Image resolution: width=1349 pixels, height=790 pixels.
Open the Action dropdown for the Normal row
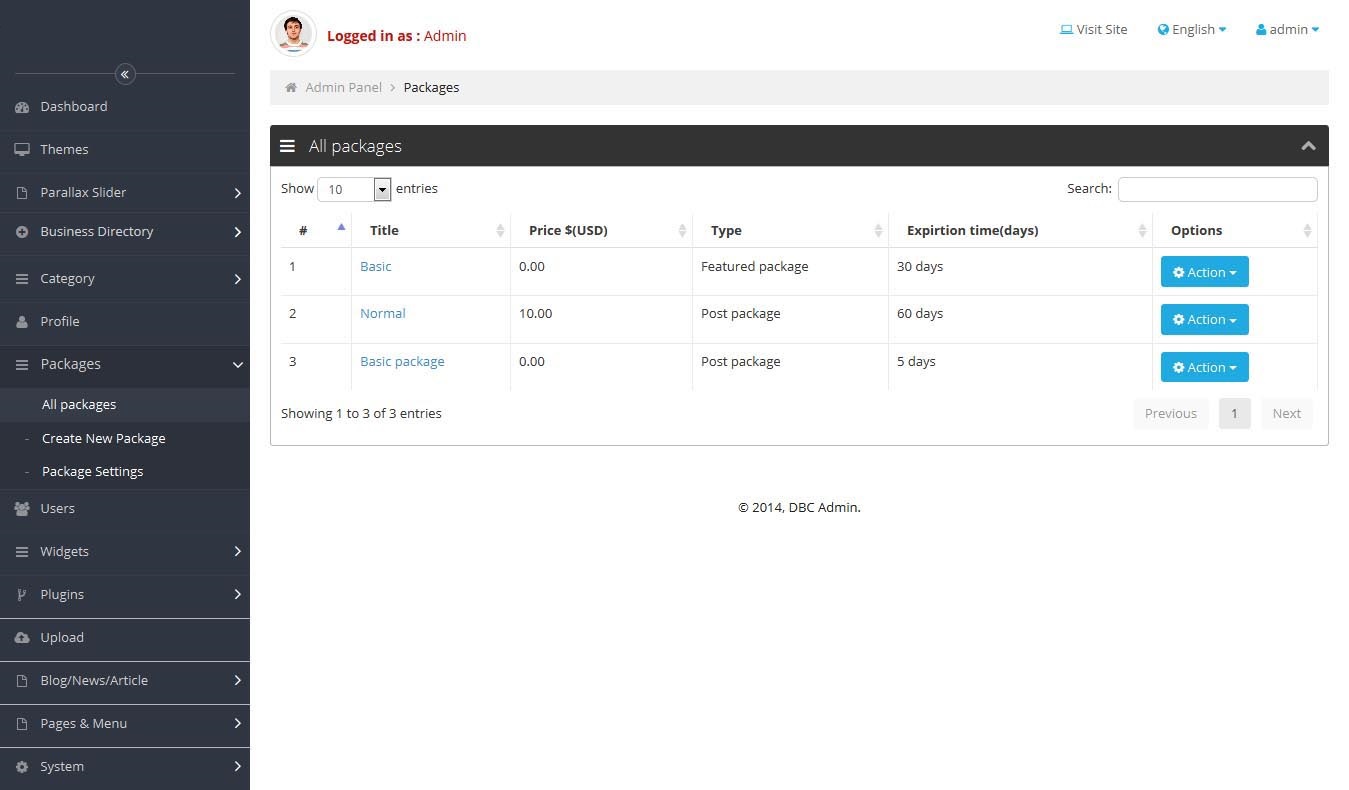click(1204, 320)
